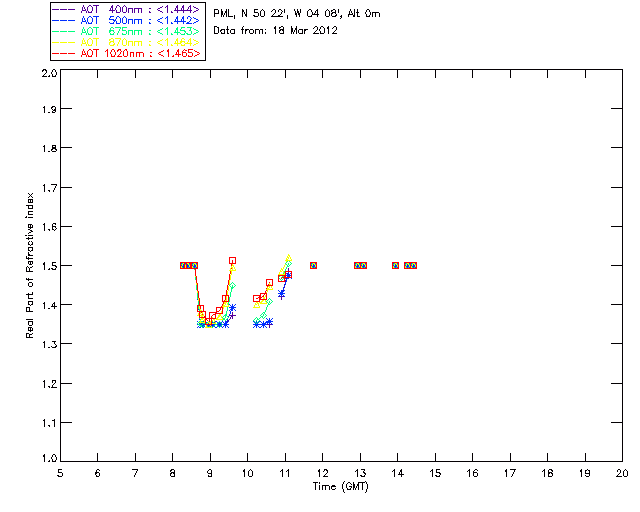640x512 pixels.
Task: Click the y-axis tick label 1.8
Action: pyautogui.click(x=49, y=148)
